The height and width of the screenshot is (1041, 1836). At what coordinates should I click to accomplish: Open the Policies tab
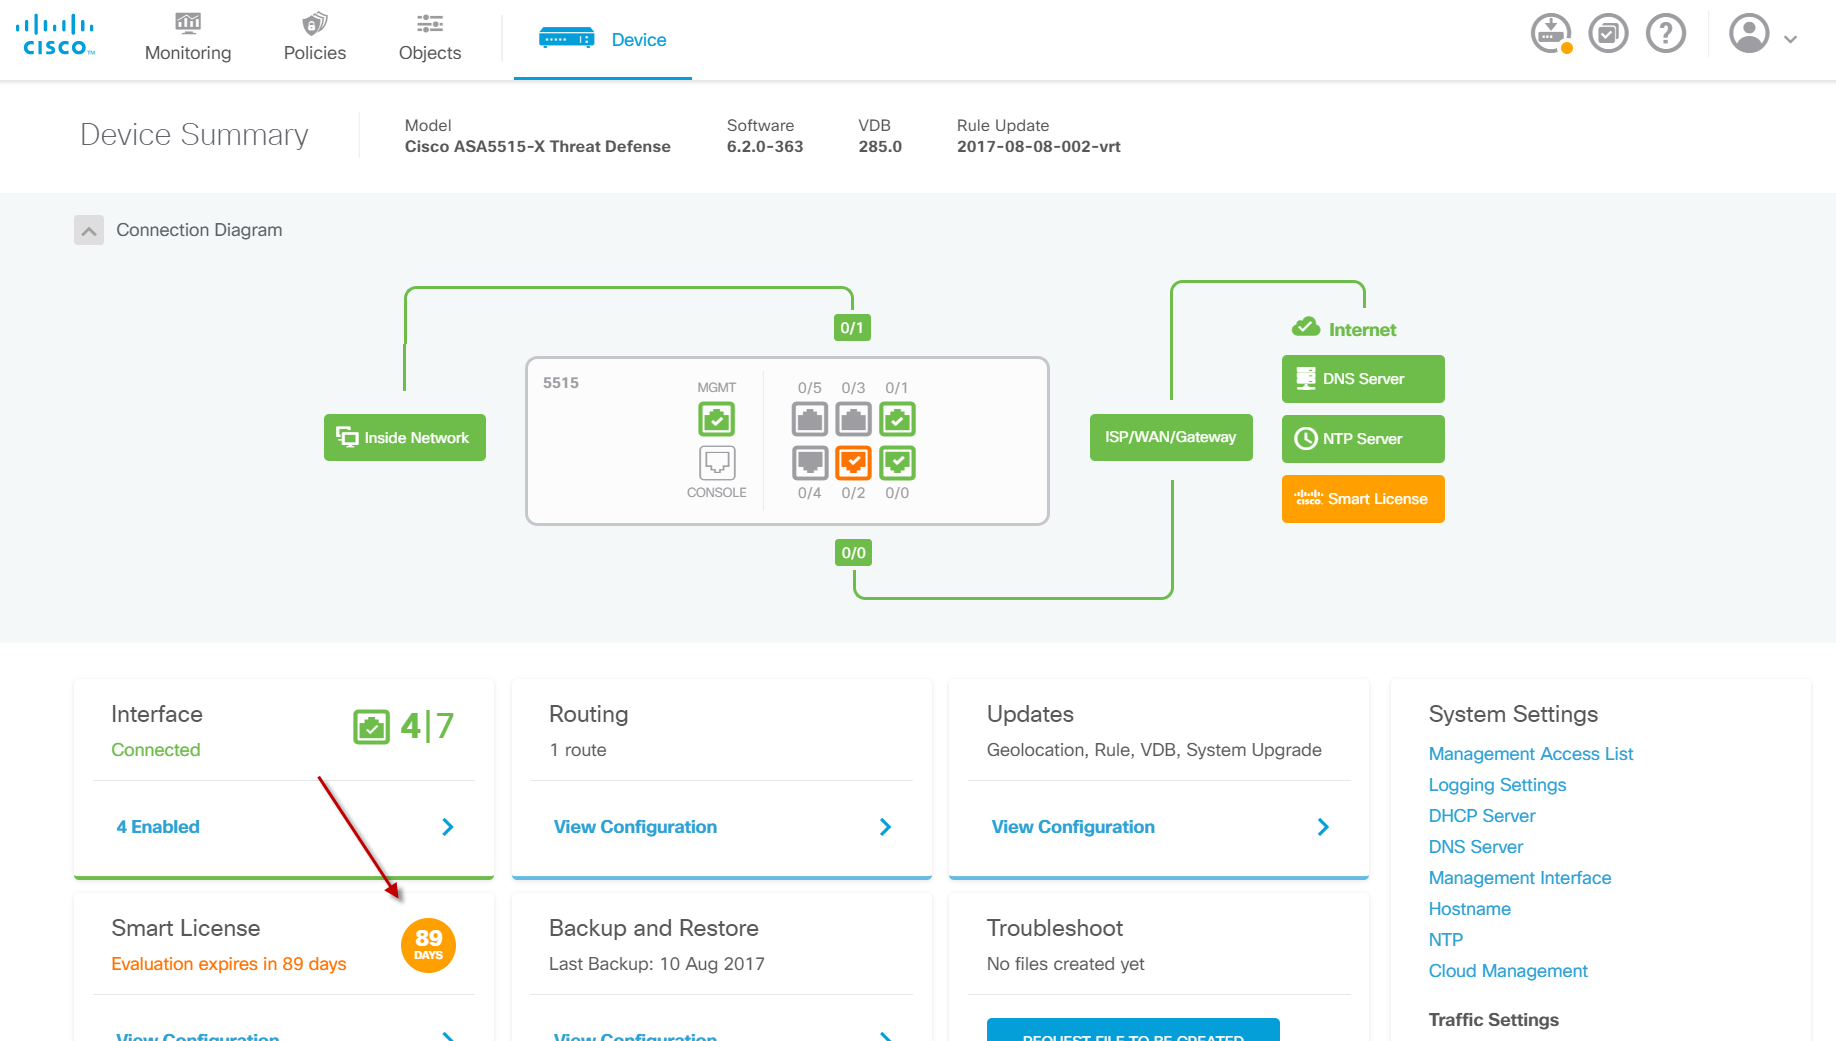[x=315, y=39]
